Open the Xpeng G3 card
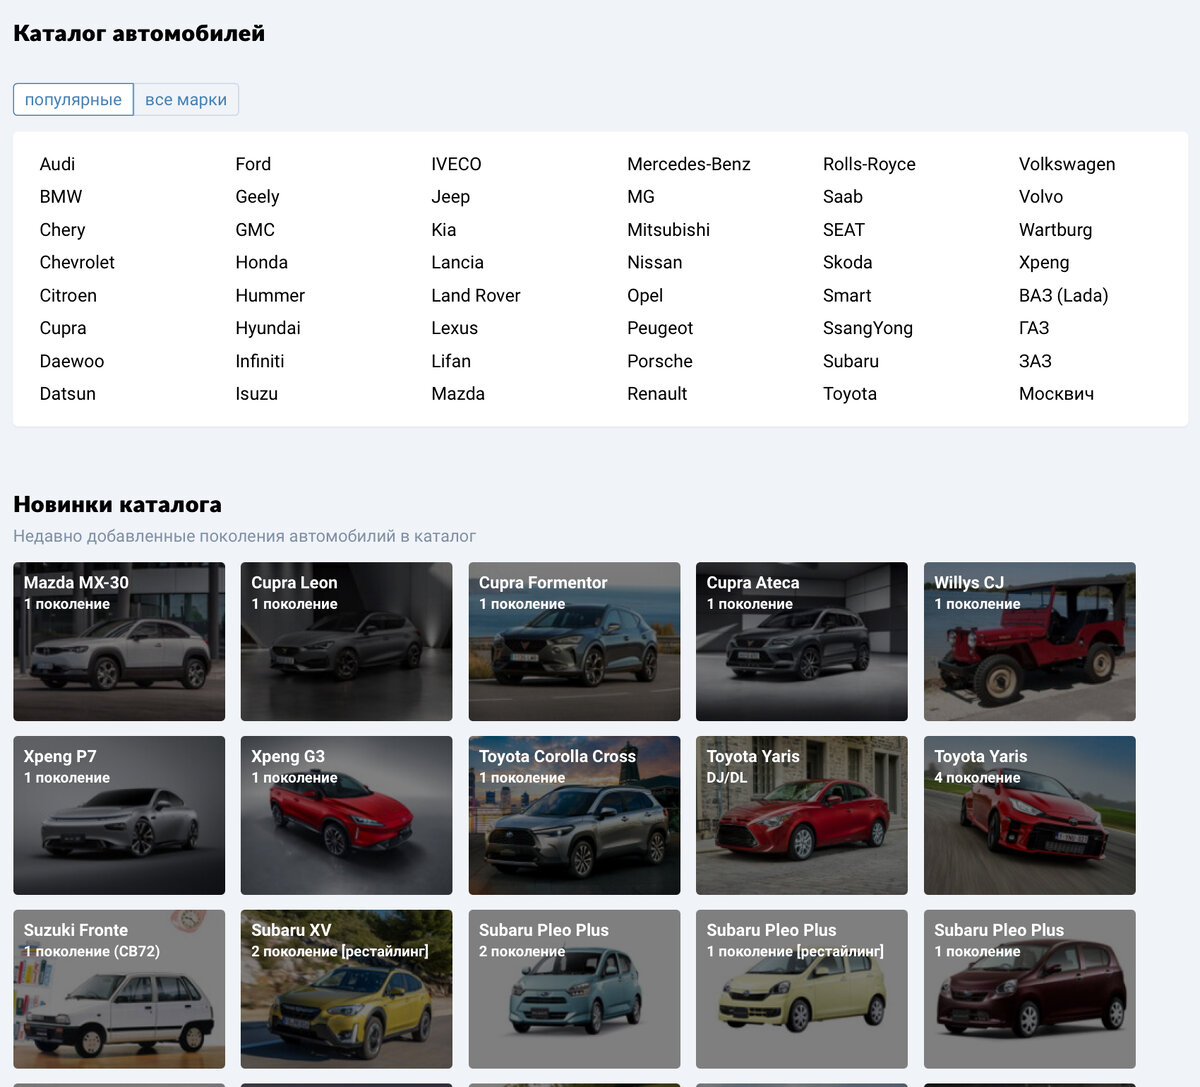The image size is (1200, 1087). click(x=346, y=815)
